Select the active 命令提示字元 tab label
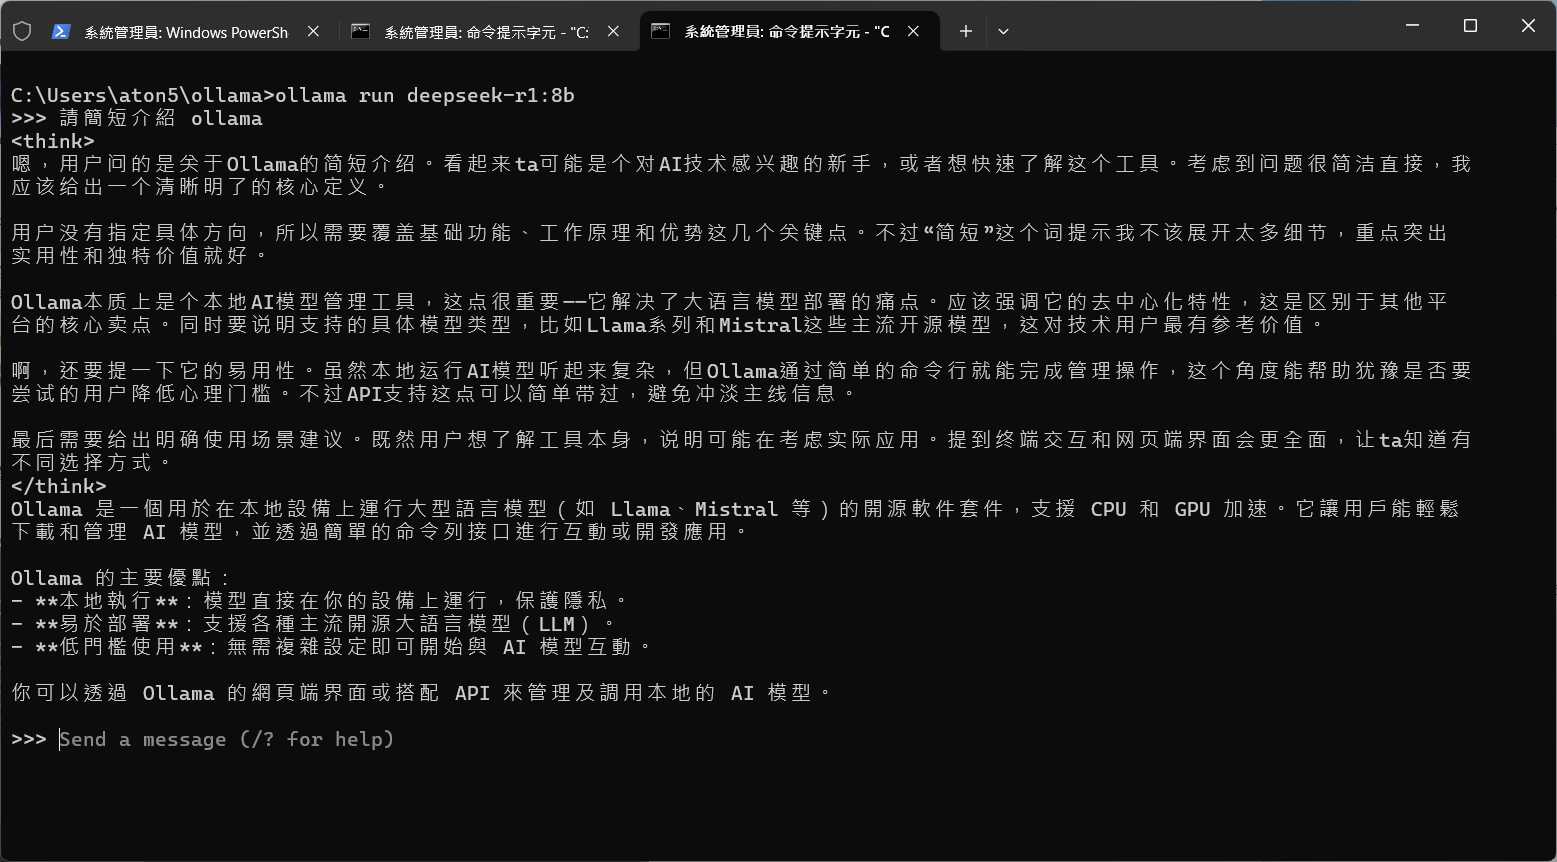Screen dimensions: 1557x862 [786, 32]
